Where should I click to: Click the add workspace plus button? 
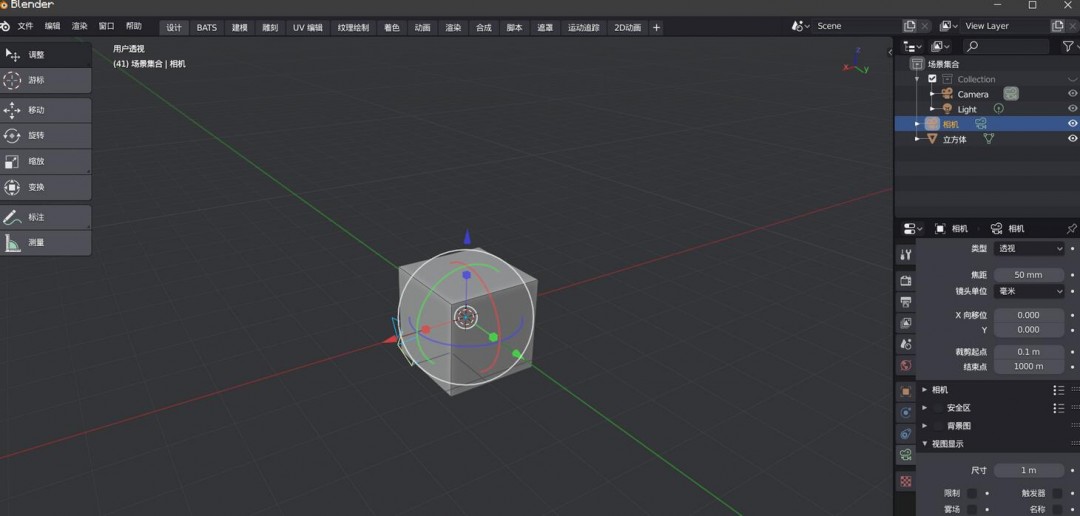[657, 27]
